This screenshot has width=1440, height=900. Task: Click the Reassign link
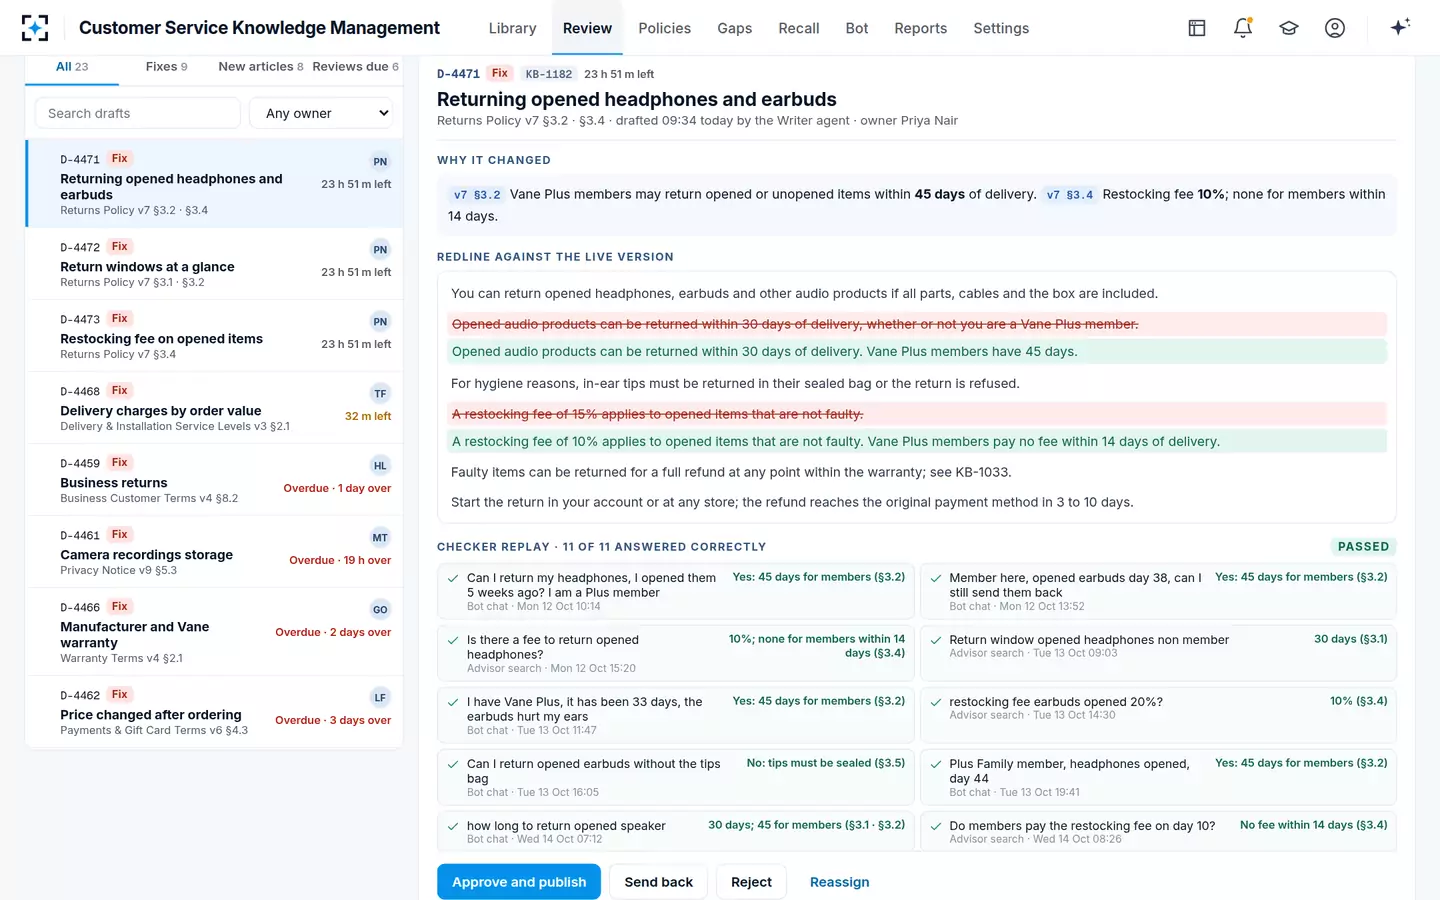pyautogui.click(x=839, y=882)
